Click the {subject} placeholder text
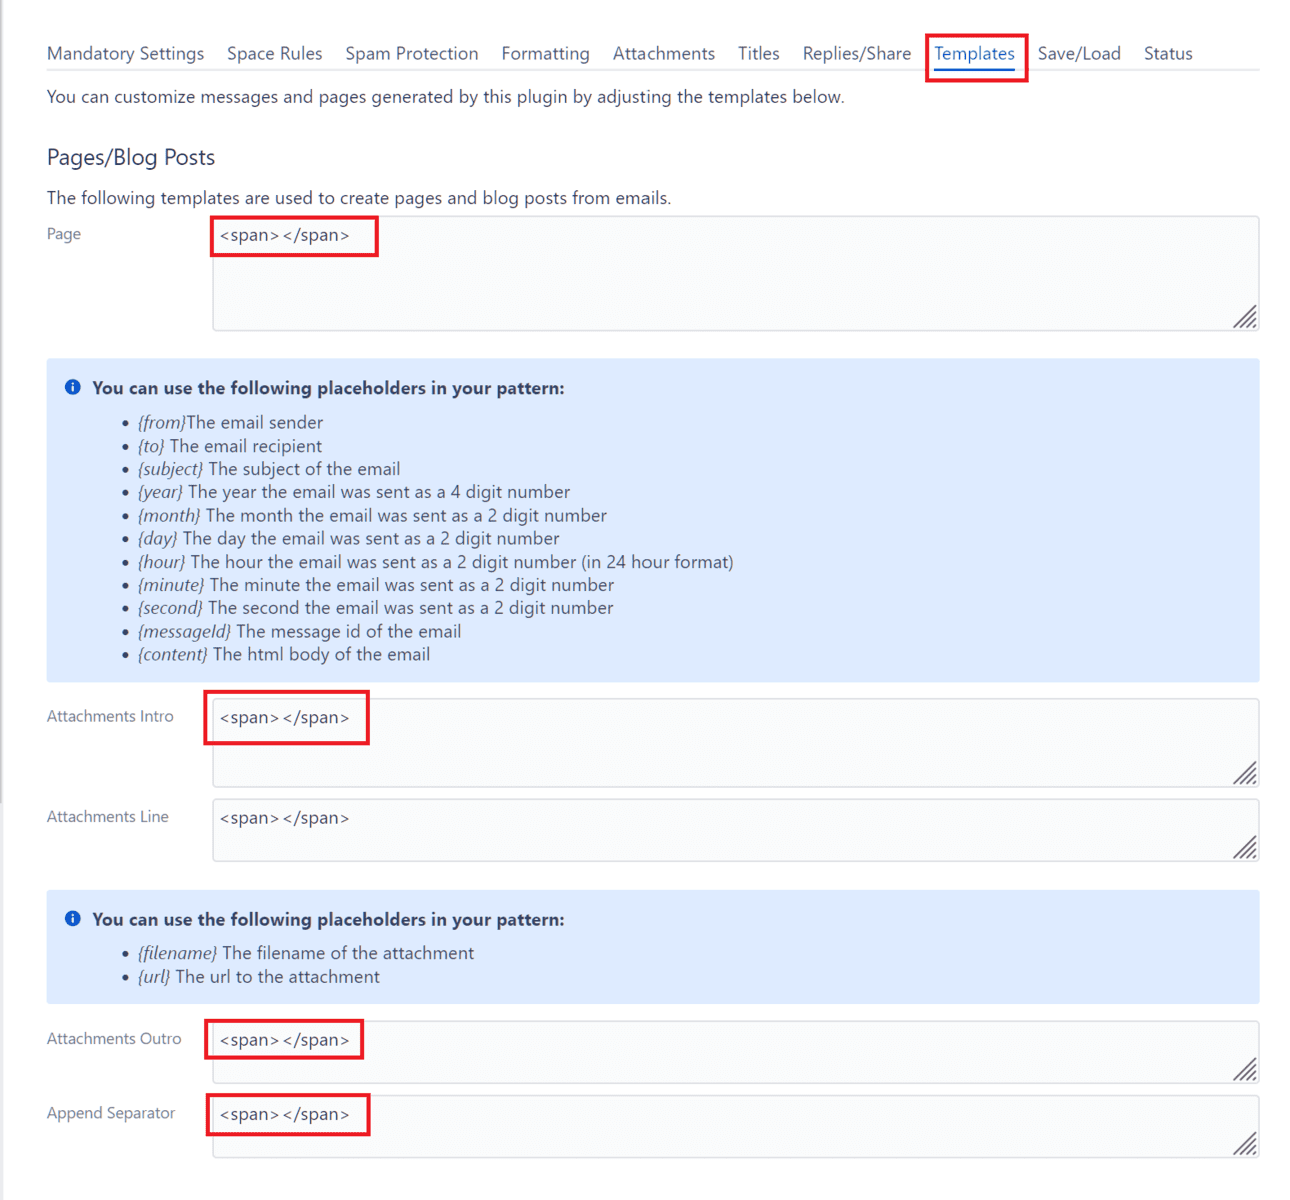 click(x=170, y=469)
